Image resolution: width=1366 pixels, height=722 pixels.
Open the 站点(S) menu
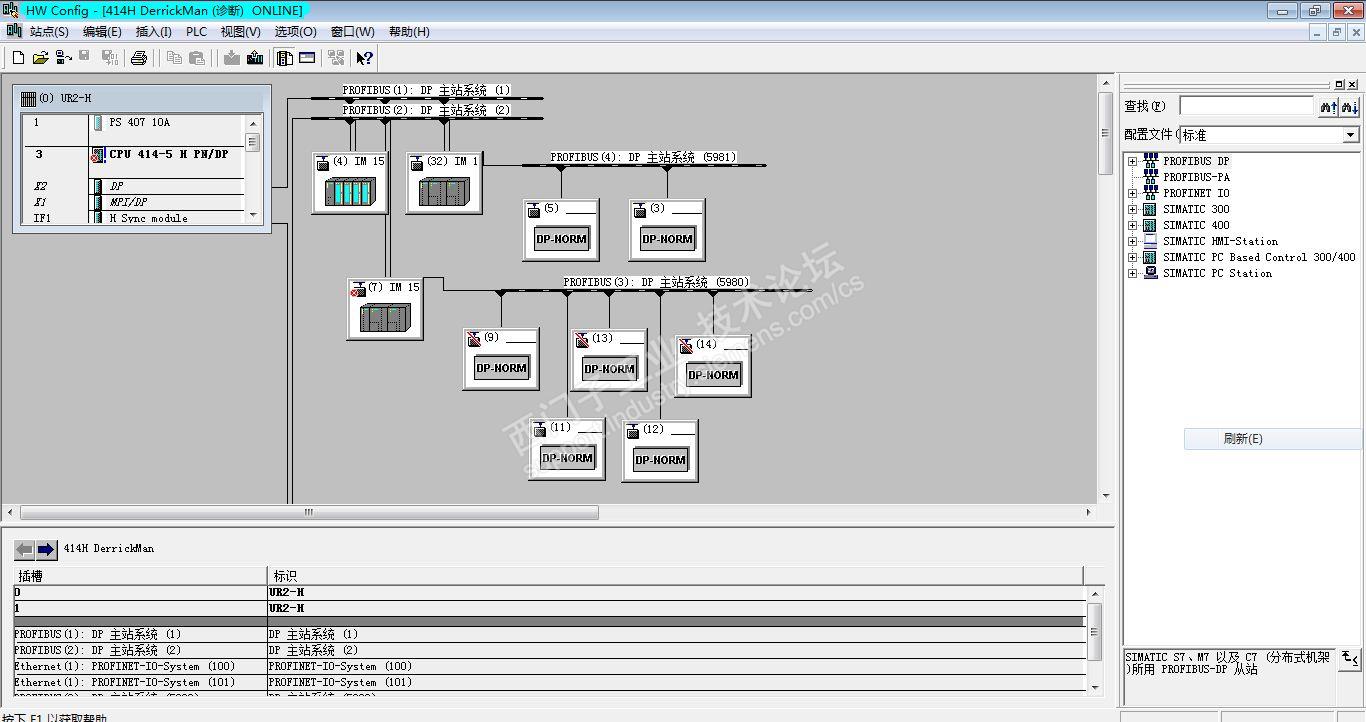[49, 32]
